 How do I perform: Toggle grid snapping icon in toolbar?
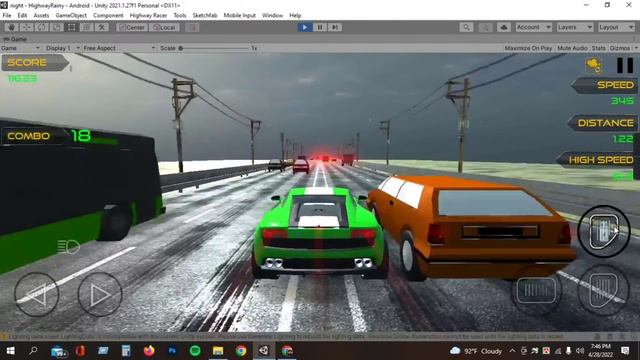point(192,27)
